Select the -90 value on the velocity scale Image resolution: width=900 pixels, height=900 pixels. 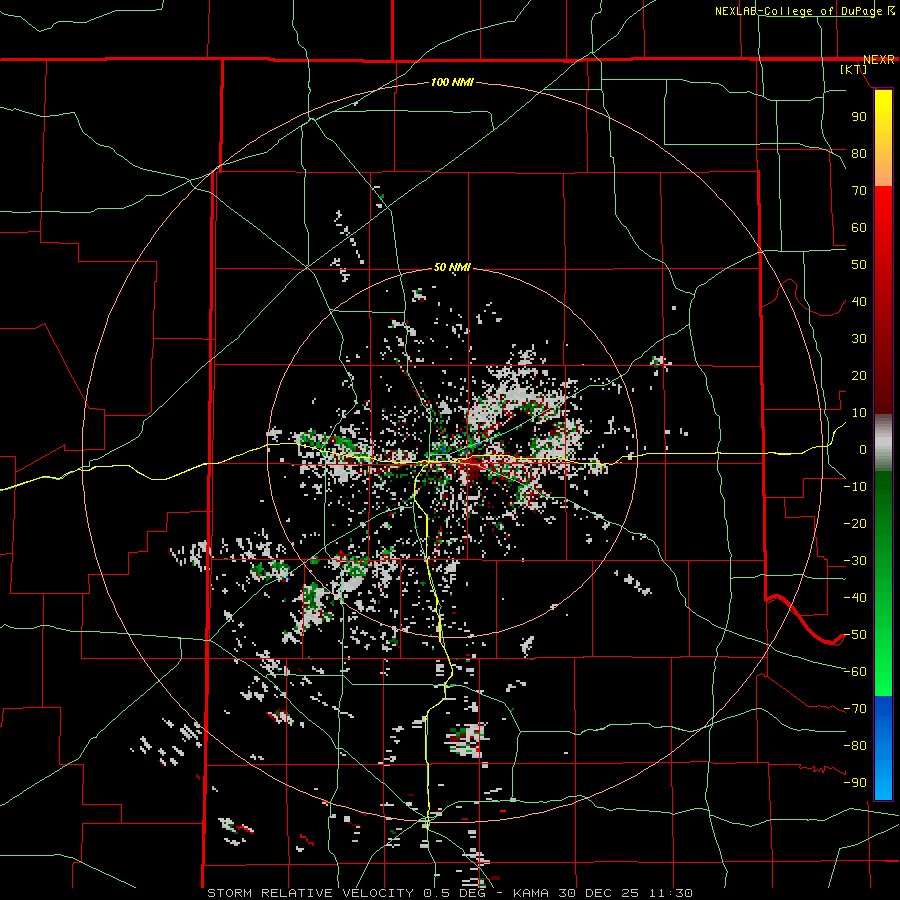(x=855, y=783)
